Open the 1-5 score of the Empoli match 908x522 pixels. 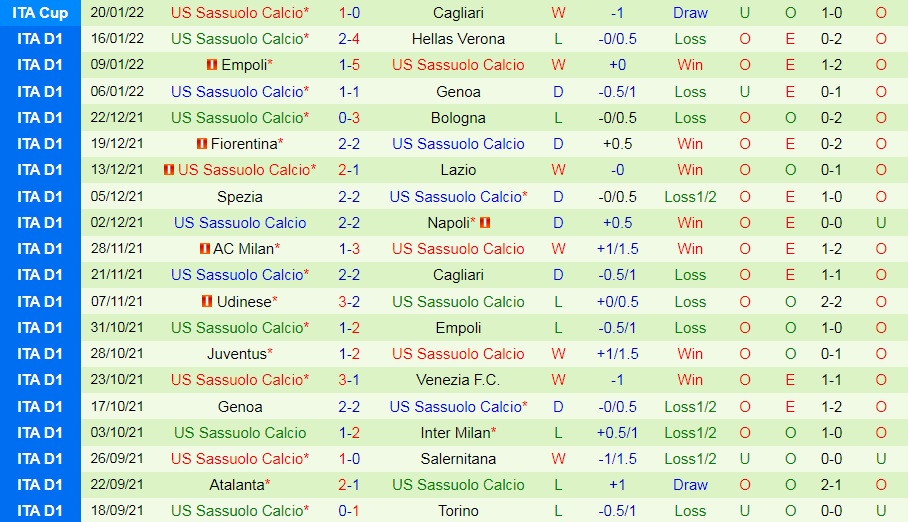tap(349, 65)
